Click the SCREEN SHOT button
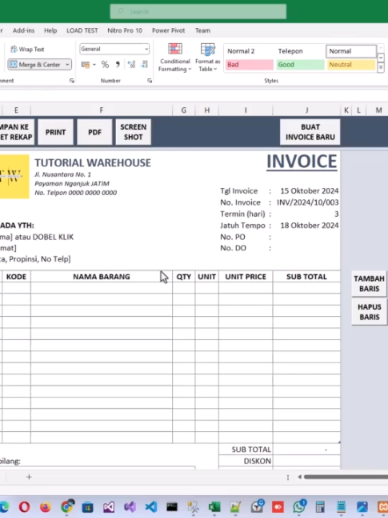Screen dimensions: 388x518 133,132
